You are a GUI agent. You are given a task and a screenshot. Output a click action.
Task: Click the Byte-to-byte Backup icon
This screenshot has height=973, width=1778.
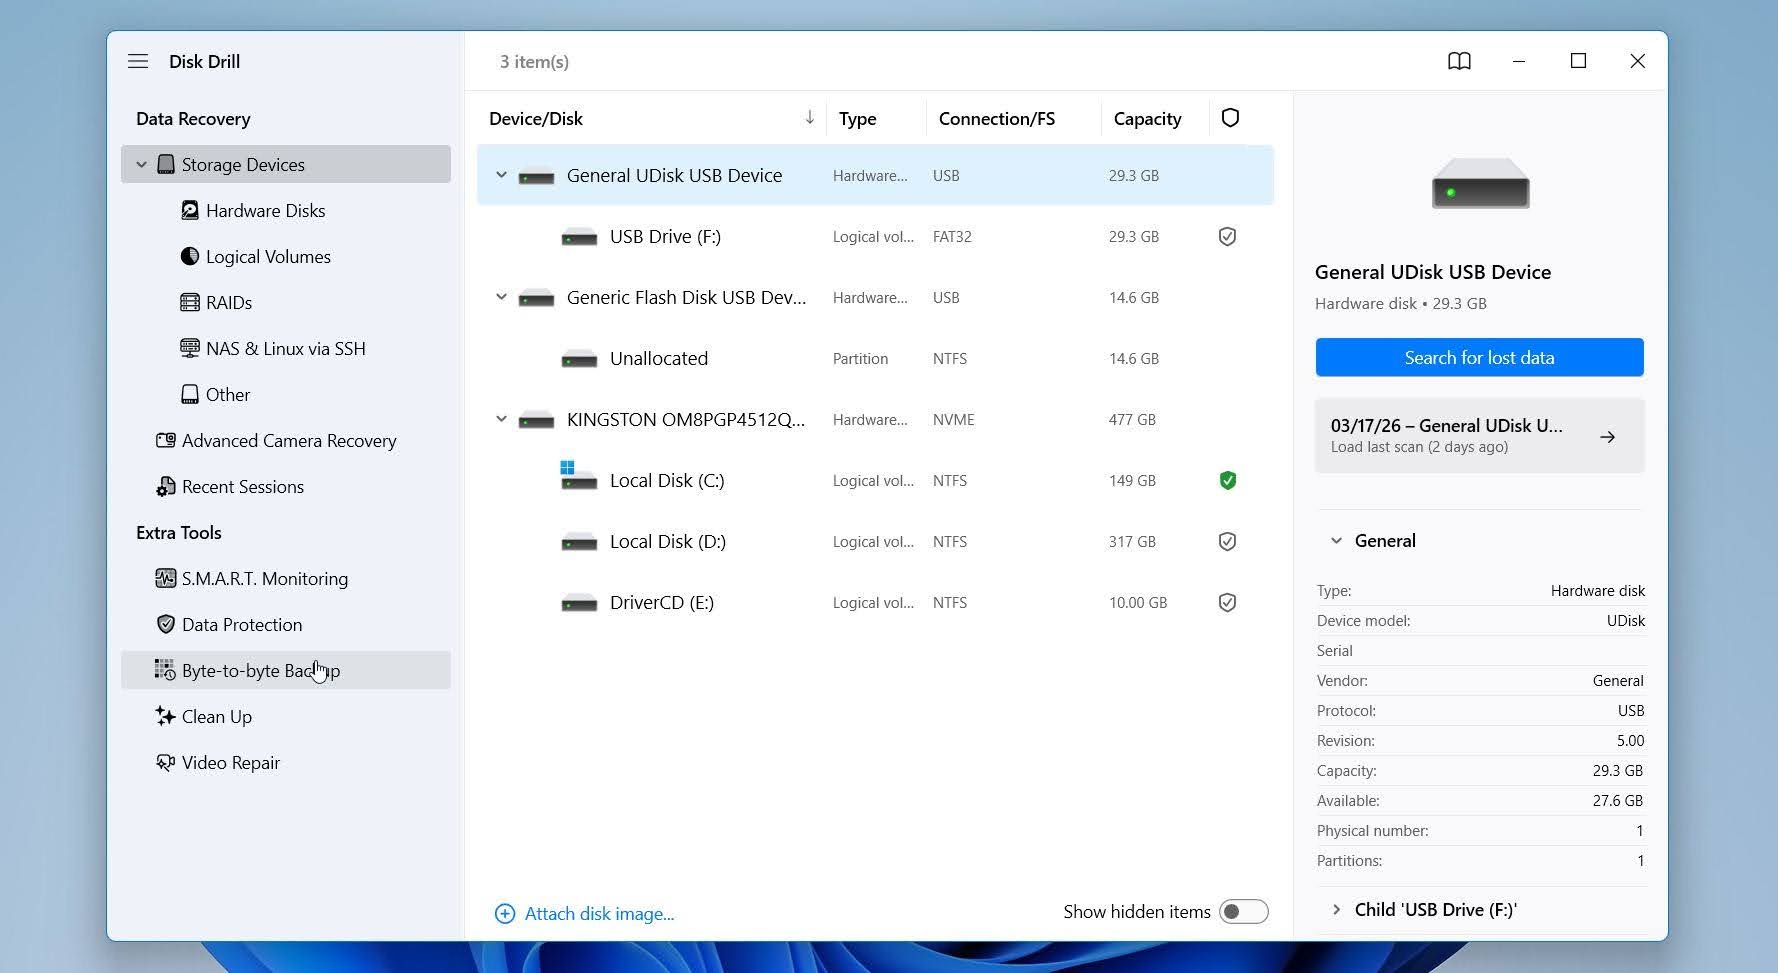pos(165,670)
